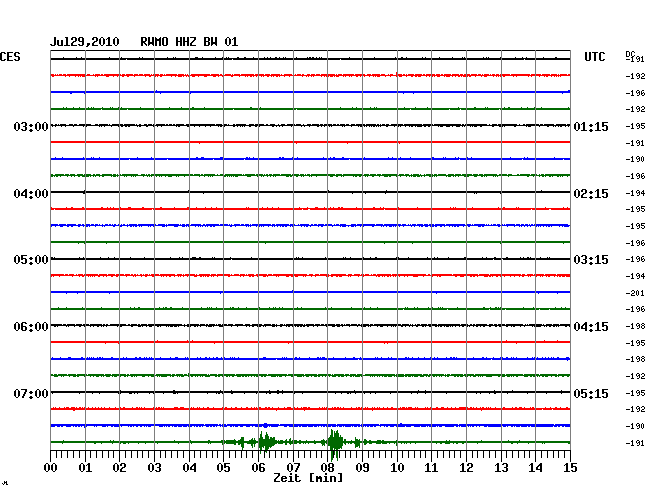Viewport: 650px width, 494px height.
Task: Select minute 01 on the time axis
Action: click(85, 467)
